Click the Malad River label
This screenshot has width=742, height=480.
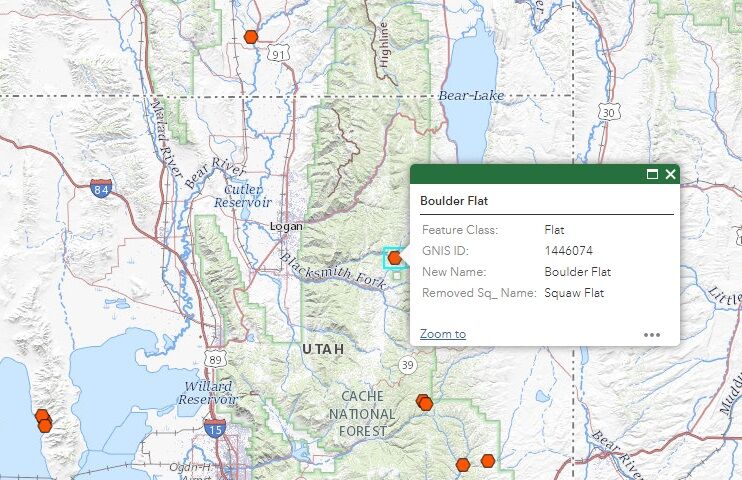166,138
